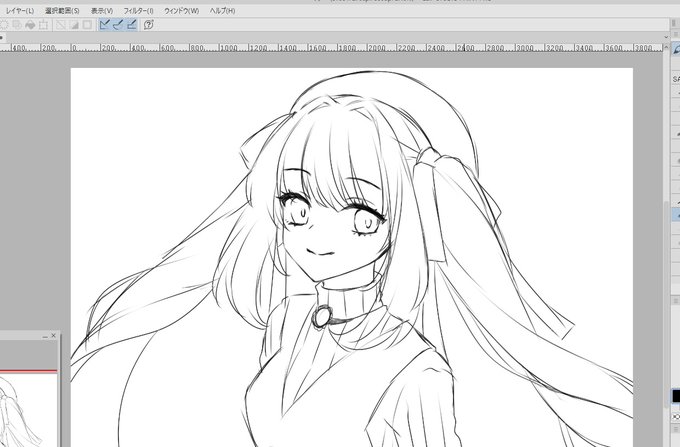Viewport: 680px width, 447px height.
Task: Click the filled-blob selection display icon
Action: pyautogui.click(x=30, y=25)
